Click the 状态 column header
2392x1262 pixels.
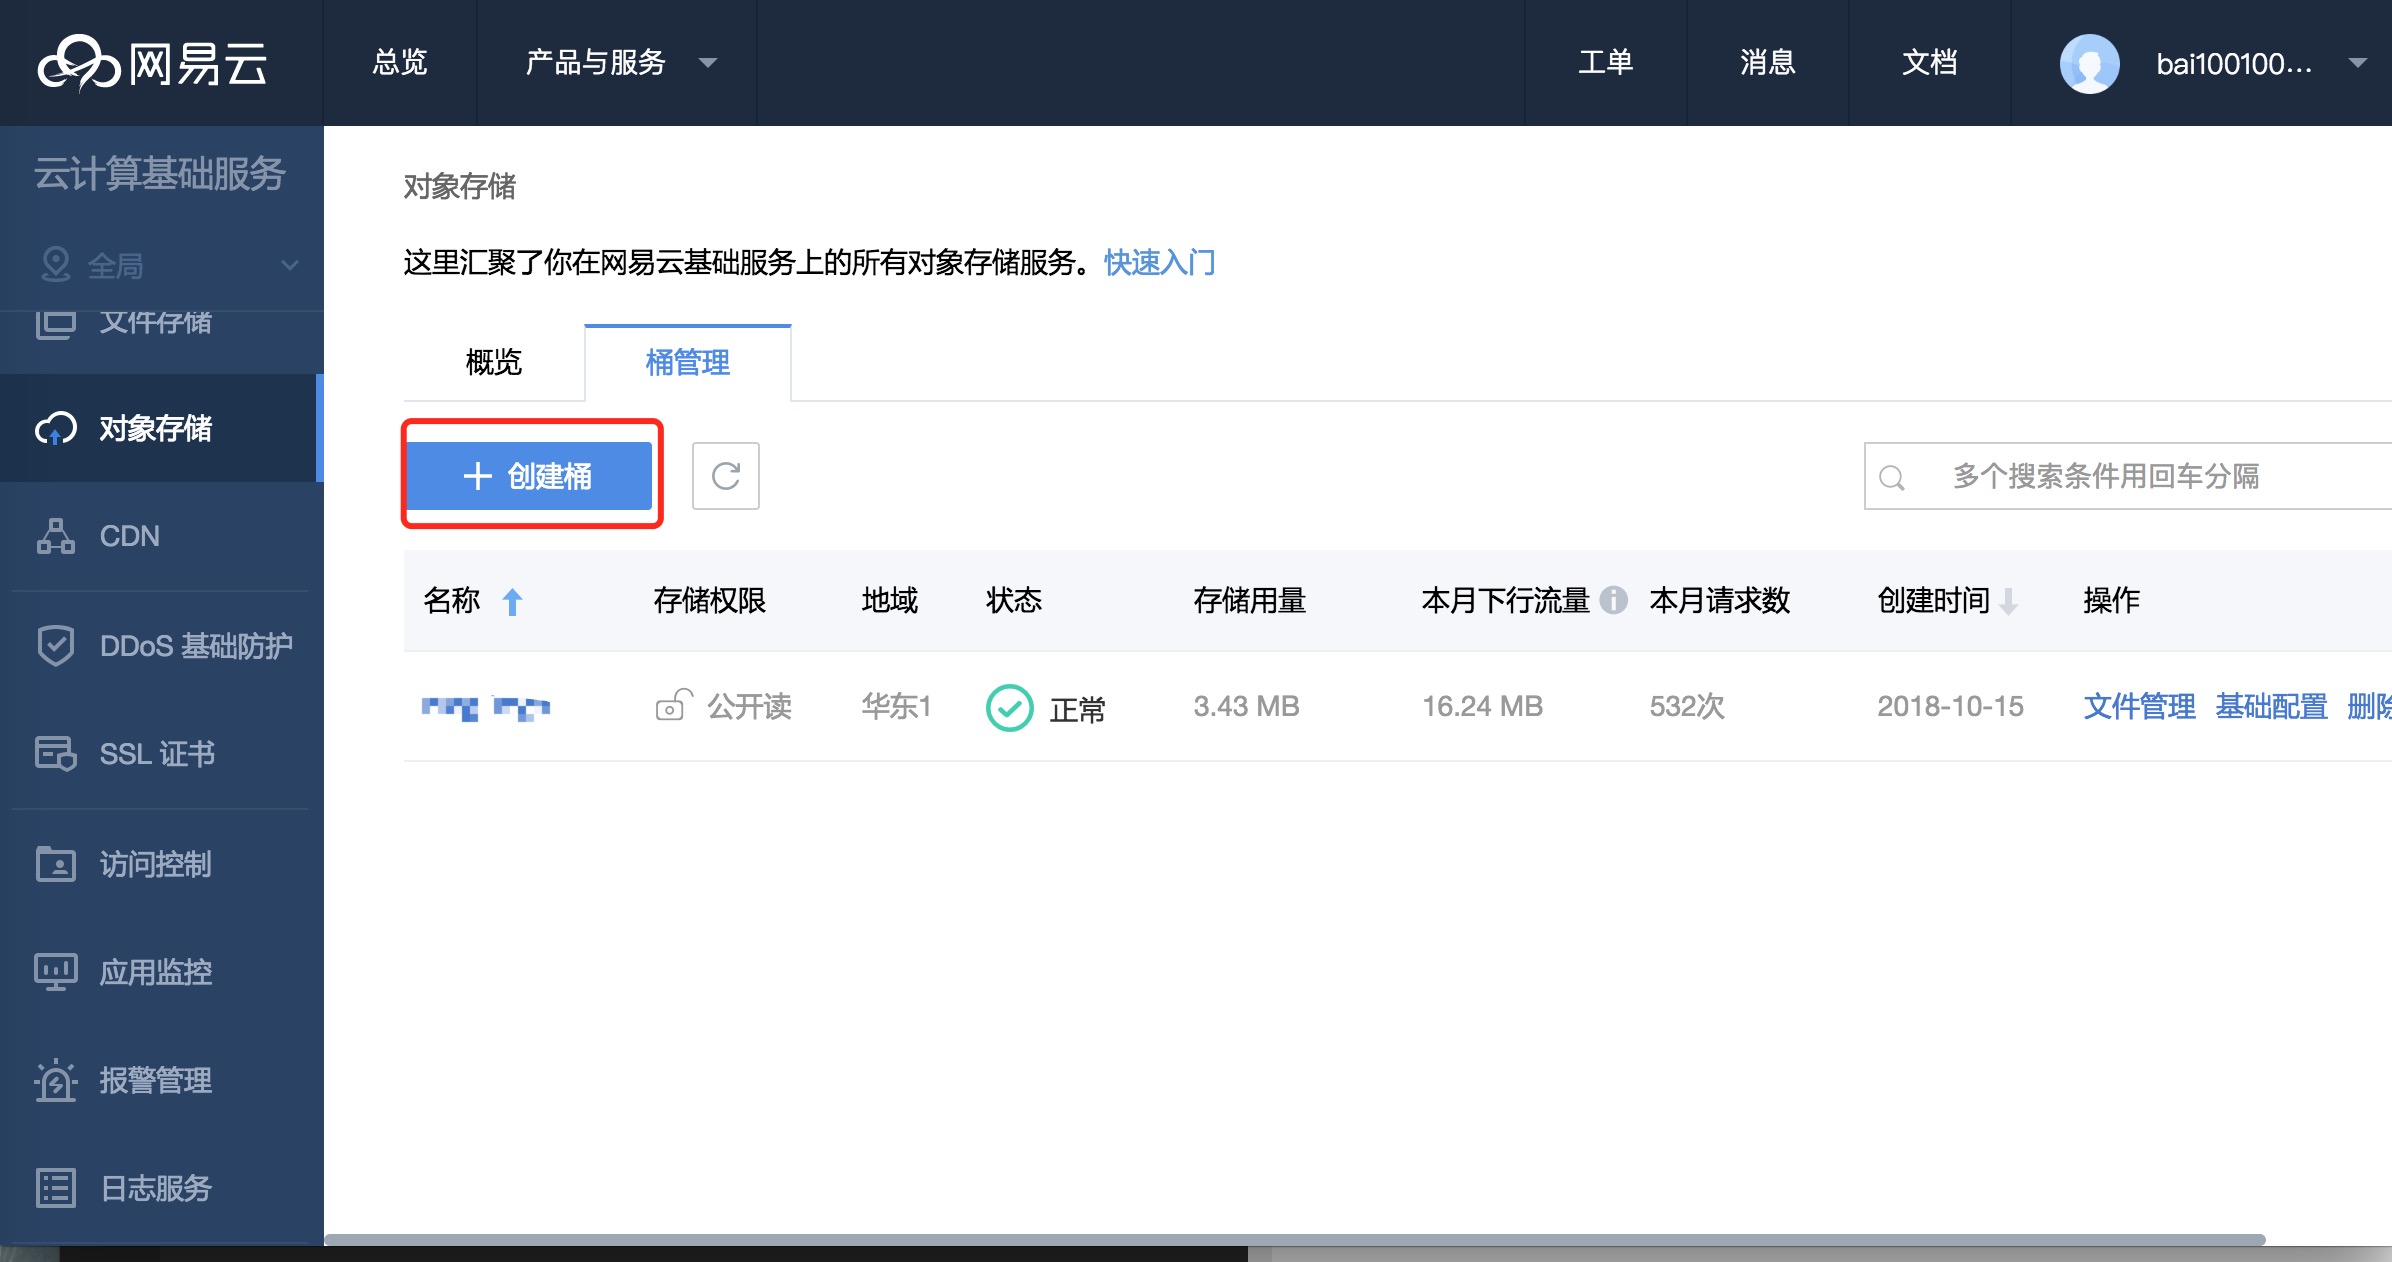tap(1013, 600)
